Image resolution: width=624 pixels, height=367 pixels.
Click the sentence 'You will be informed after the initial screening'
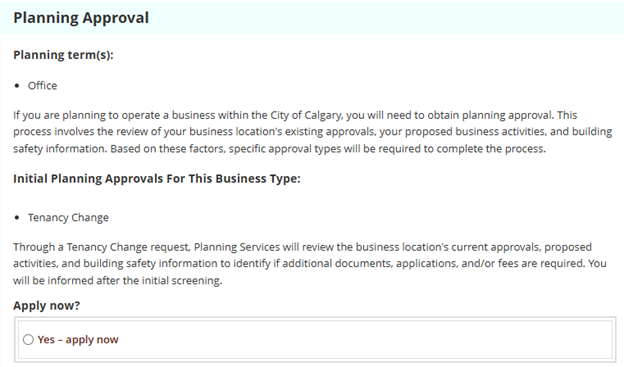click(117, 280)
